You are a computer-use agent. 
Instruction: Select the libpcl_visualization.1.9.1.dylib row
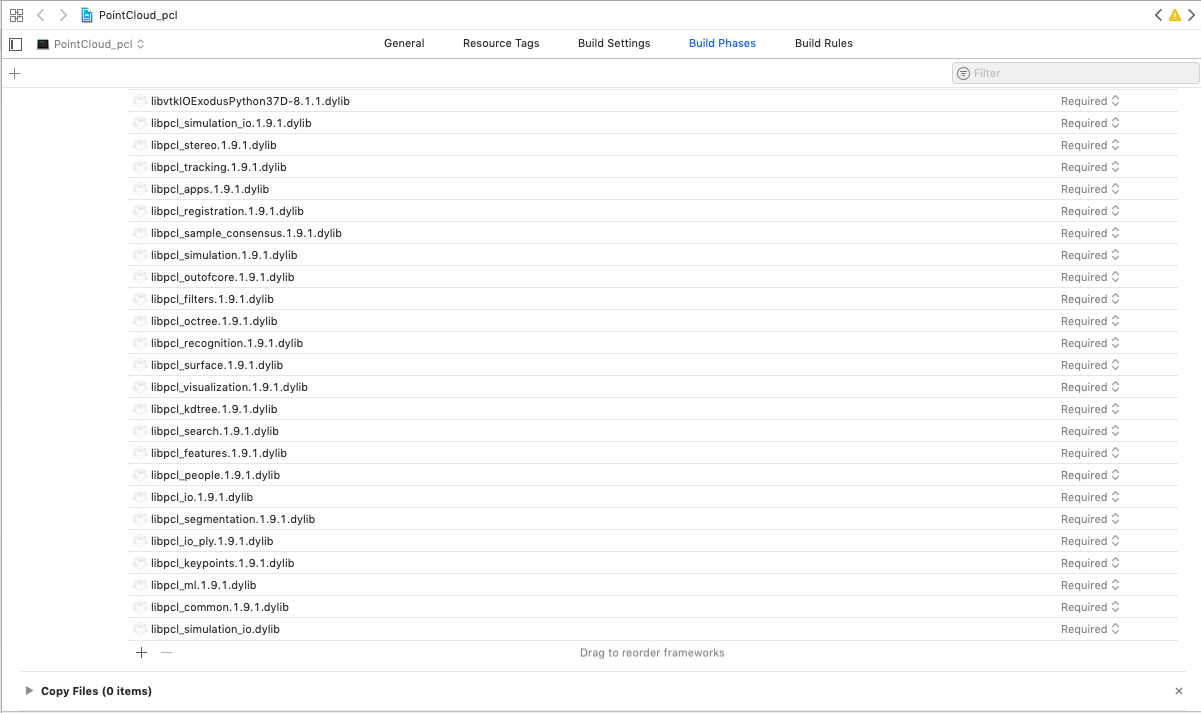tap(229, 387)
